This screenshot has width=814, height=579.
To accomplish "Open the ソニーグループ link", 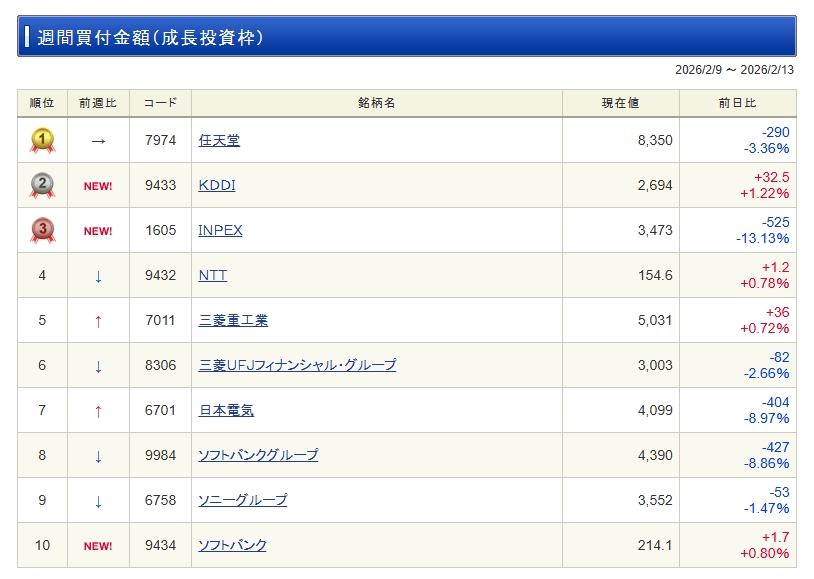I will [243, 501].
